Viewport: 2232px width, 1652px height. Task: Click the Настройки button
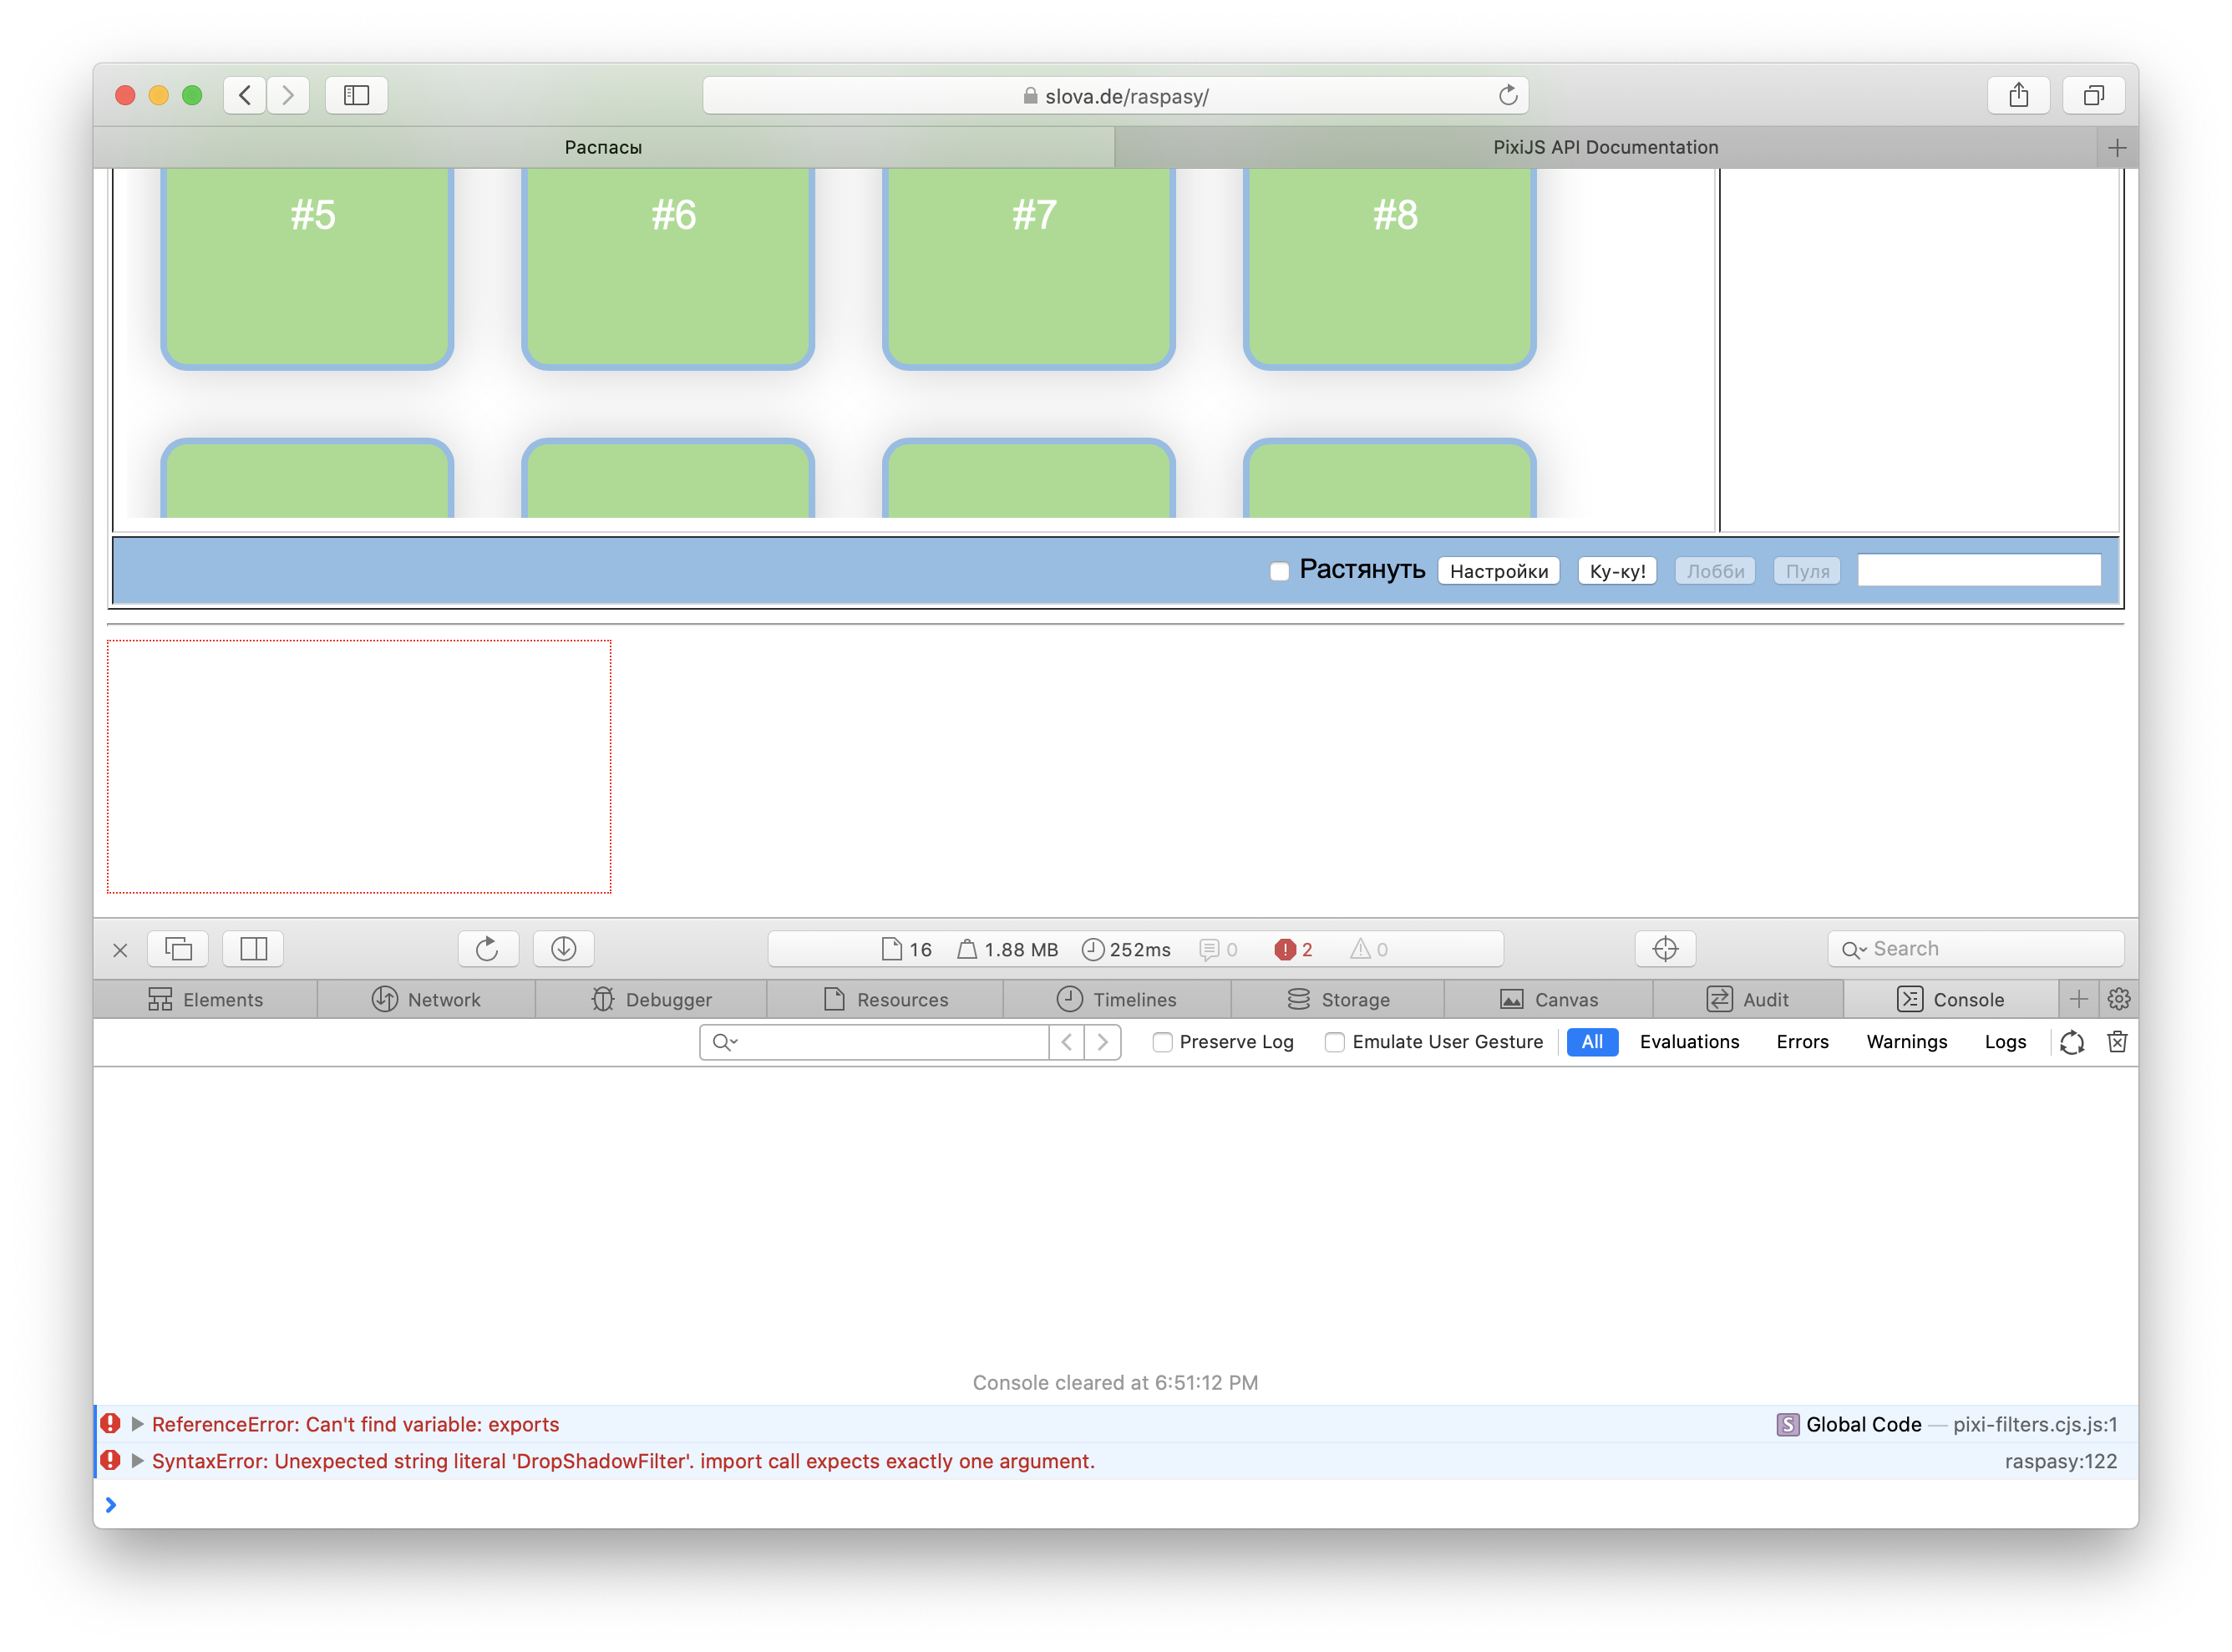pos(1498,570)
